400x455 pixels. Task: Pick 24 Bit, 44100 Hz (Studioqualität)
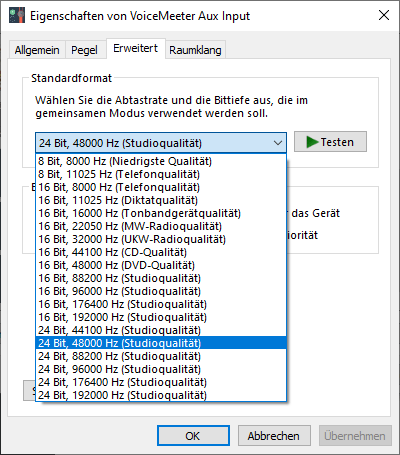[161, 330]
